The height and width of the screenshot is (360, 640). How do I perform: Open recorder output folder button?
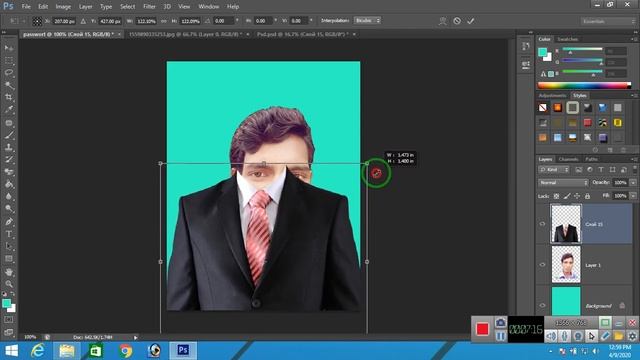click(619, 336)
